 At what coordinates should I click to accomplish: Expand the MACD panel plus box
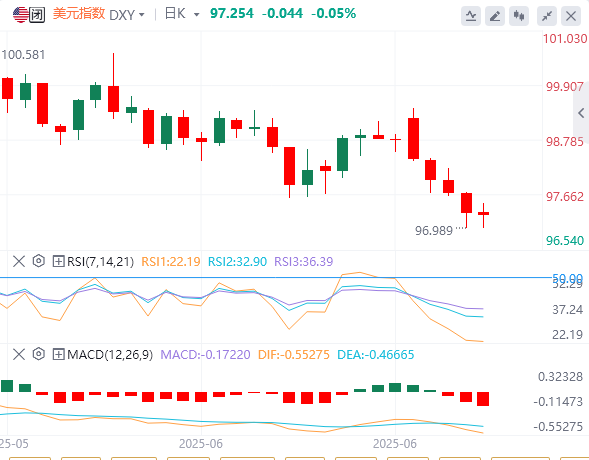coord(58,354)
